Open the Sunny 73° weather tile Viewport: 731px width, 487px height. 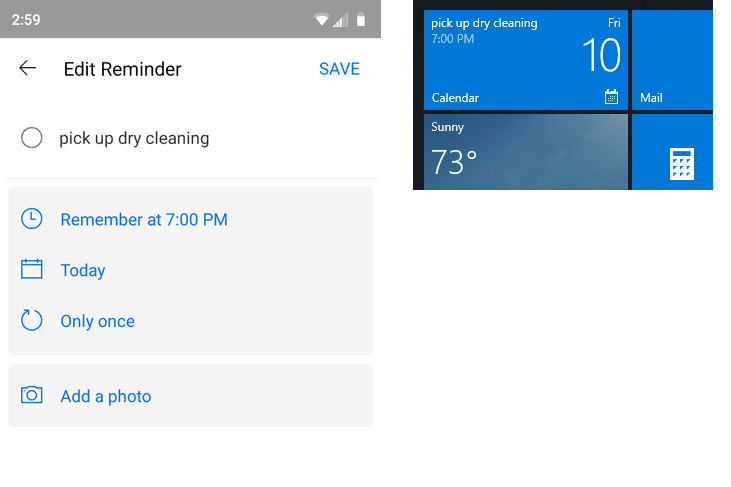525,152
